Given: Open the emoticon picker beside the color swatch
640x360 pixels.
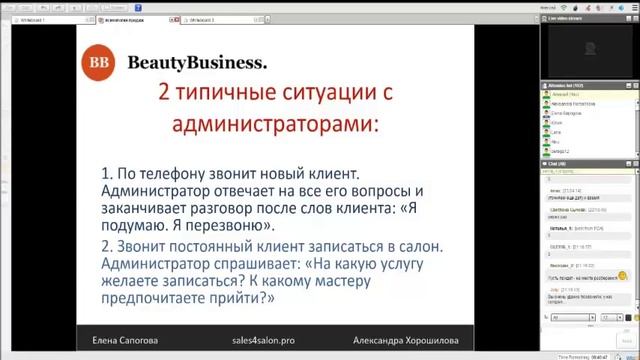Looking at the screenshot, I should pos(636,317).
